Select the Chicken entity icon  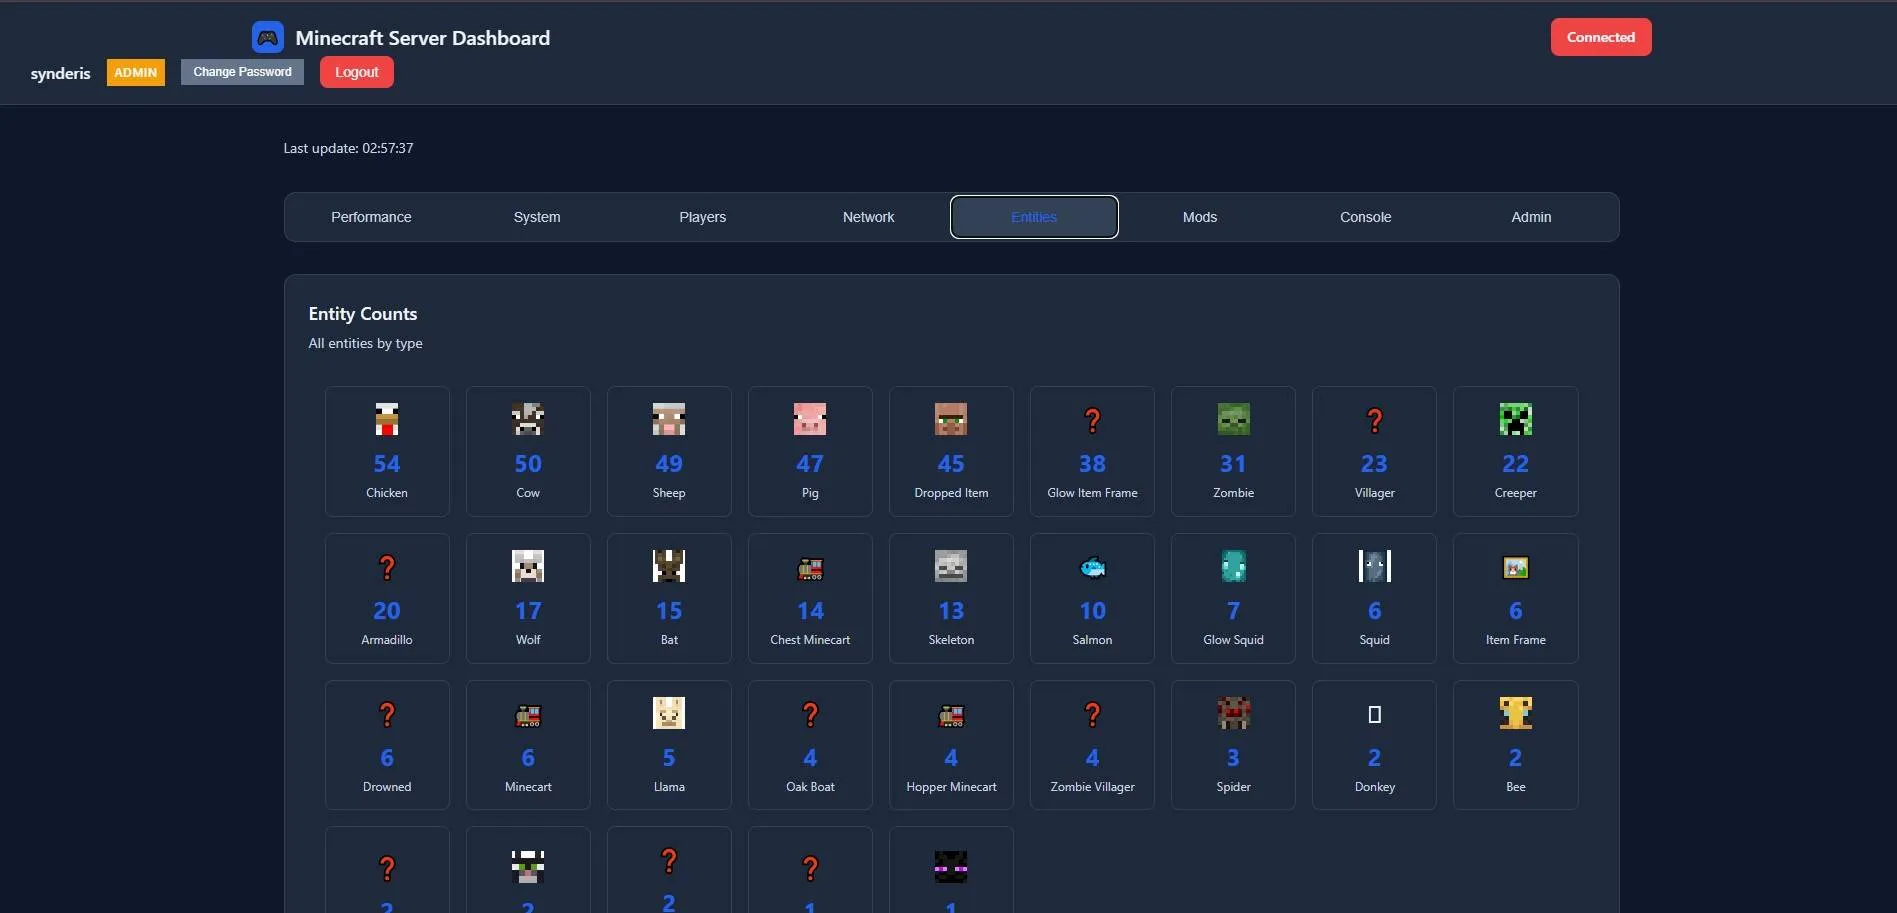click(387, 419)
